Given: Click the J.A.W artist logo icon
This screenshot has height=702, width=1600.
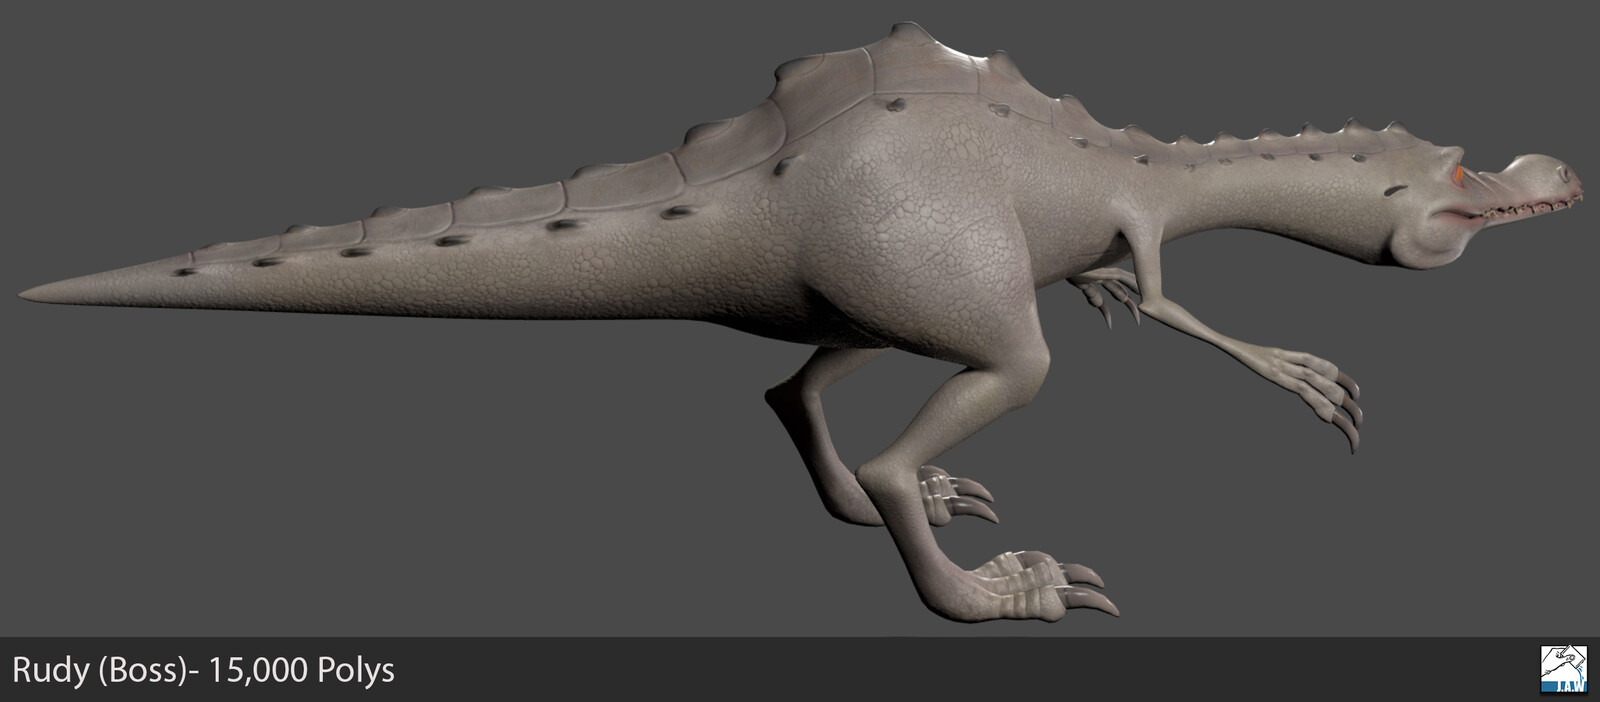Looking at the screenshot, I should pos(1565,669).
